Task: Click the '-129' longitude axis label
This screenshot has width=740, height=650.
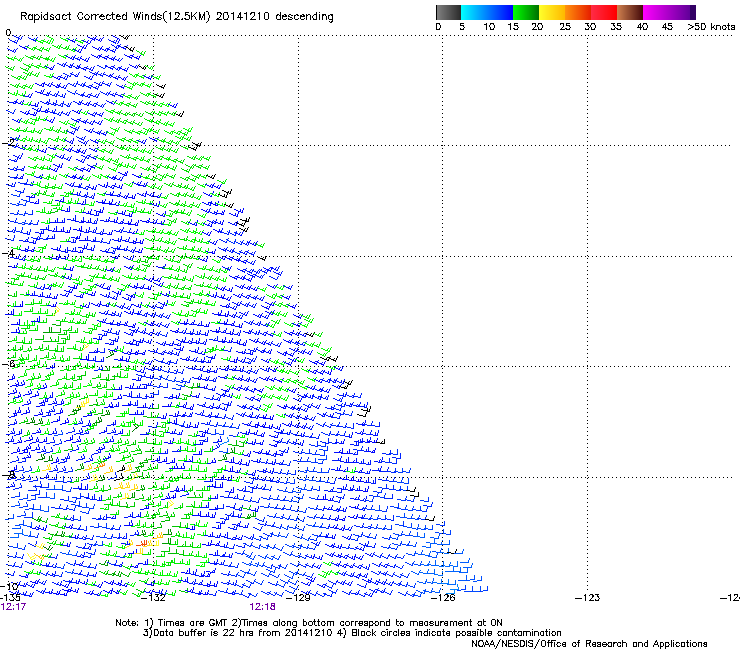Action: [298, 598]
